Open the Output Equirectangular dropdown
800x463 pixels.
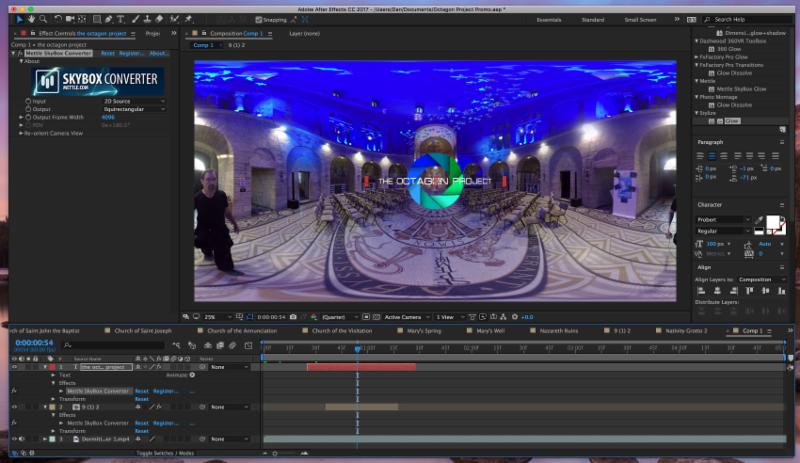tap(134, 109)
